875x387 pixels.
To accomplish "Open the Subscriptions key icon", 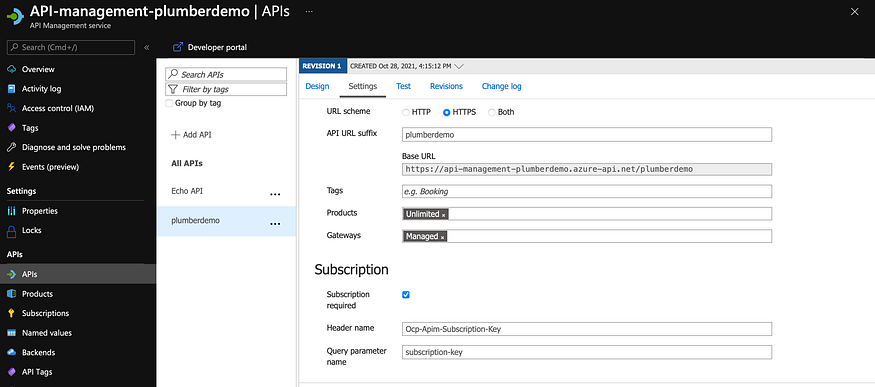I will pyautogui.click(x=11, y=313).
